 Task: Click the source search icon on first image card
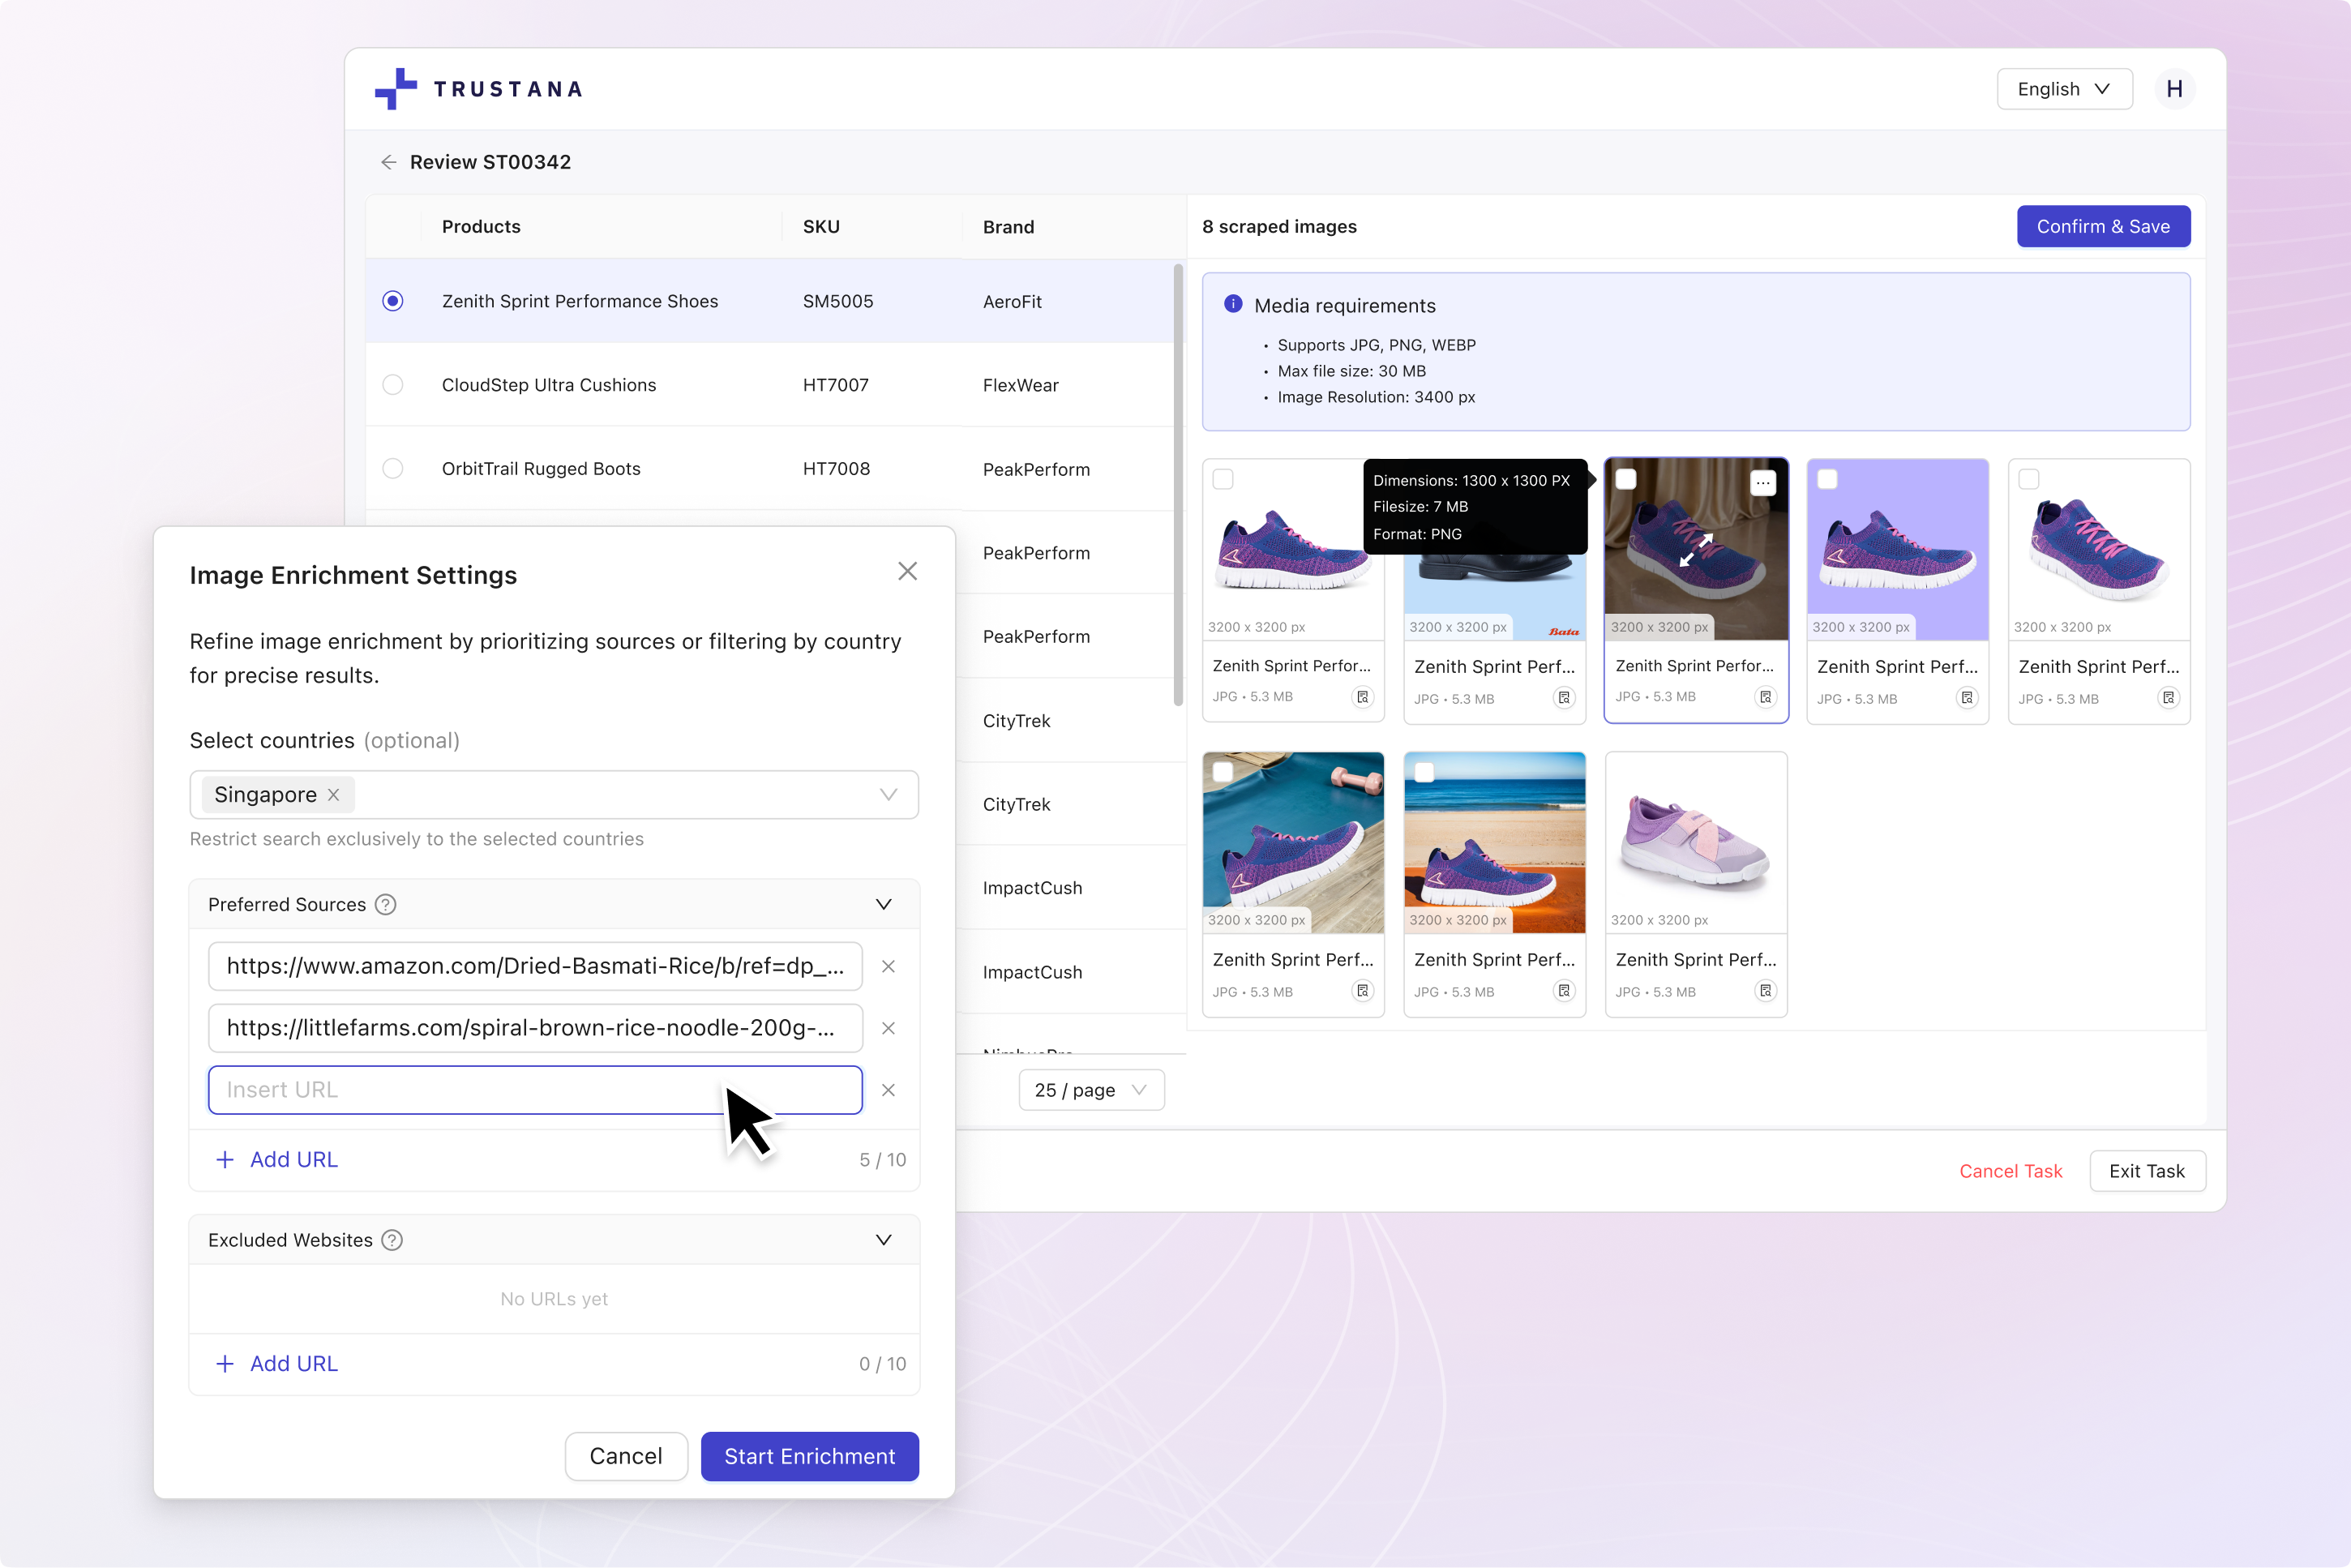point(1362,697)
